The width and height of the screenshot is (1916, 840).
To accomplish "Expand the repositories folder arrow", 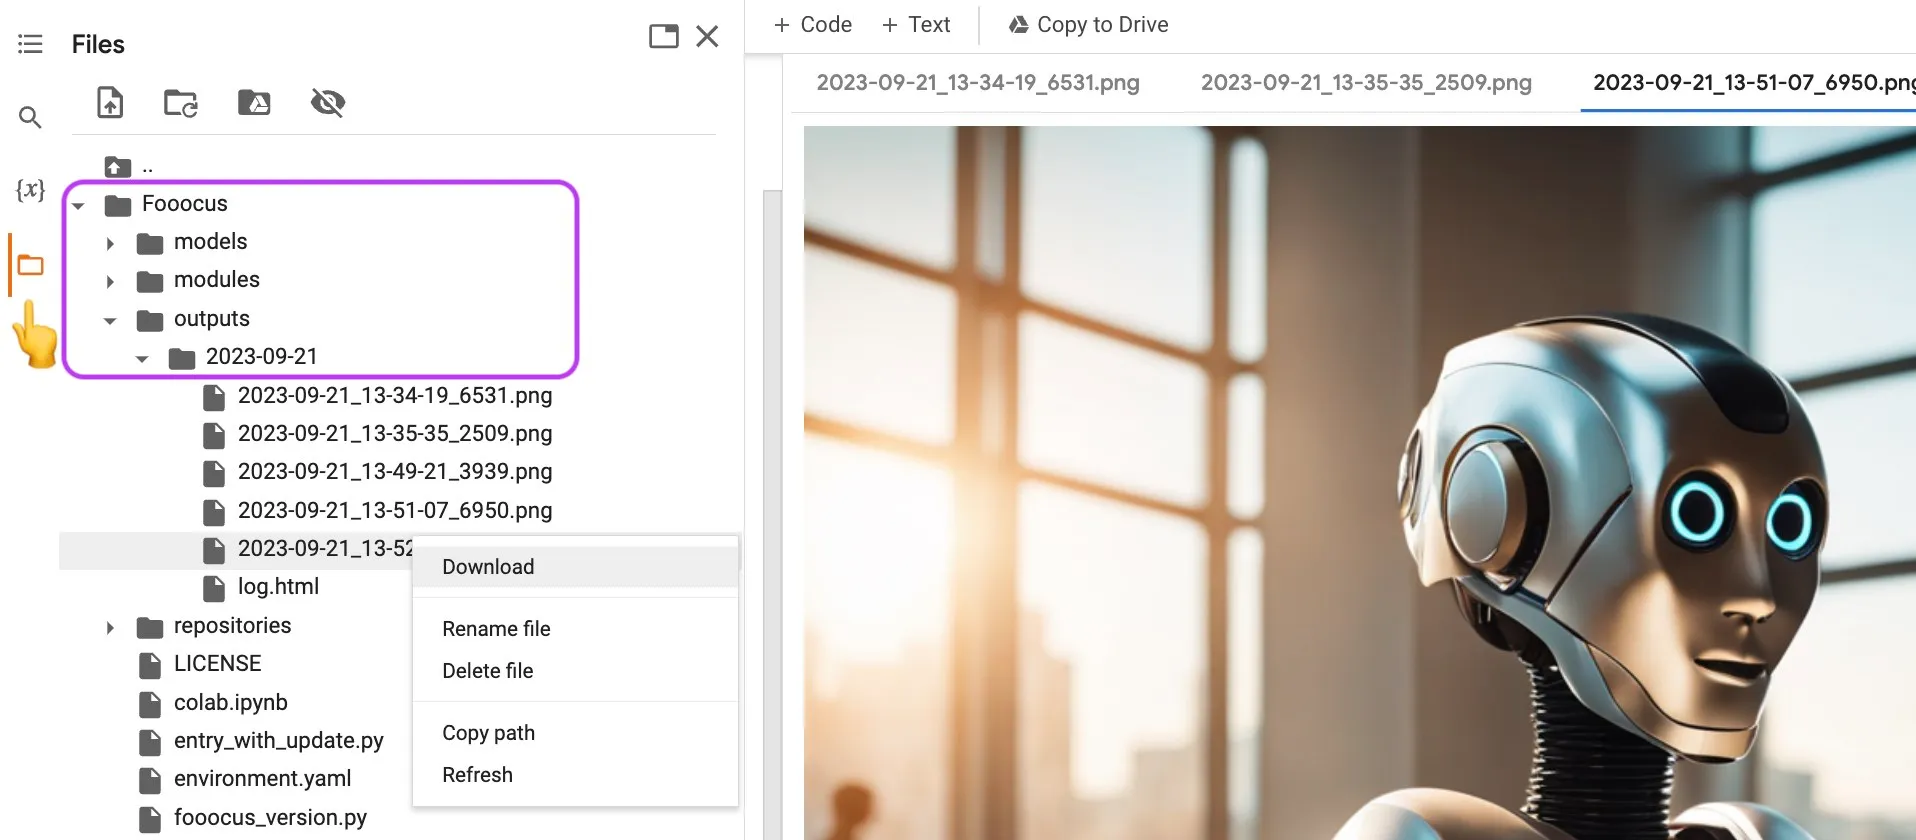I will coord(110,628).
